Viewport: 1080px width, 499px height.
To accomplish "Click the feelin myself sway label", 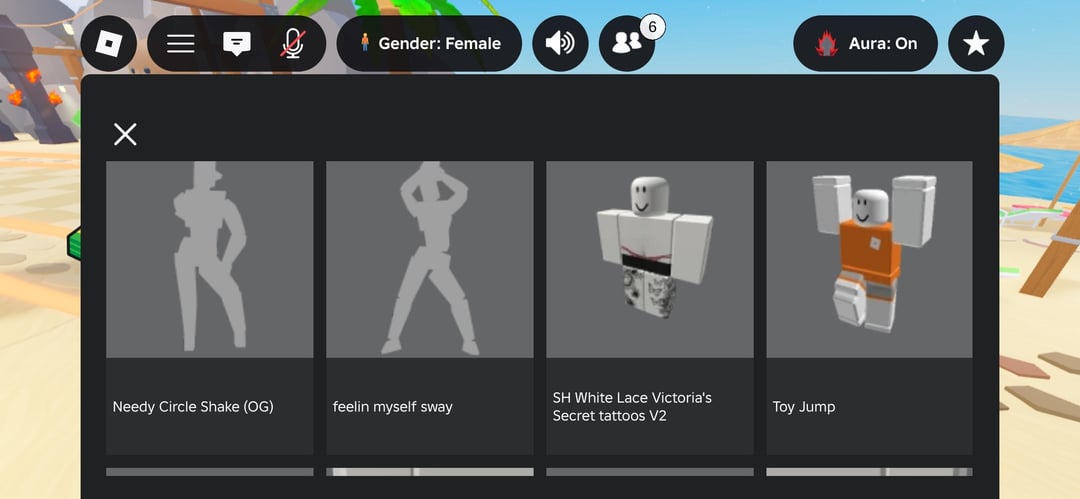I will pos(393,407).
